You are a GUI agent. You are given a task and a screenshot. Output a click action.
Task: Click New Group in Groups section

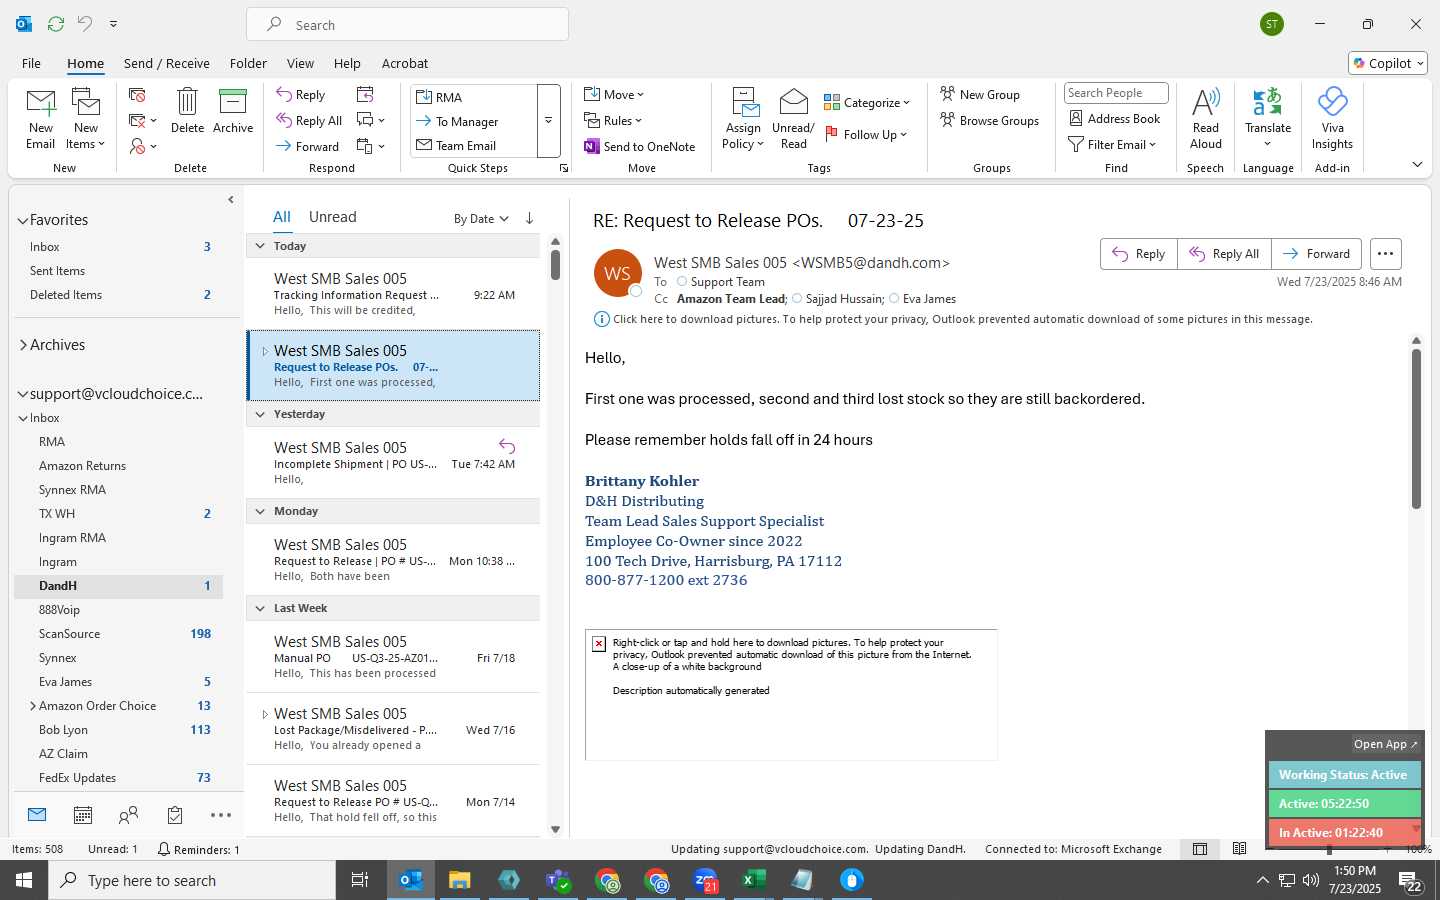click(x=980, y=94)
